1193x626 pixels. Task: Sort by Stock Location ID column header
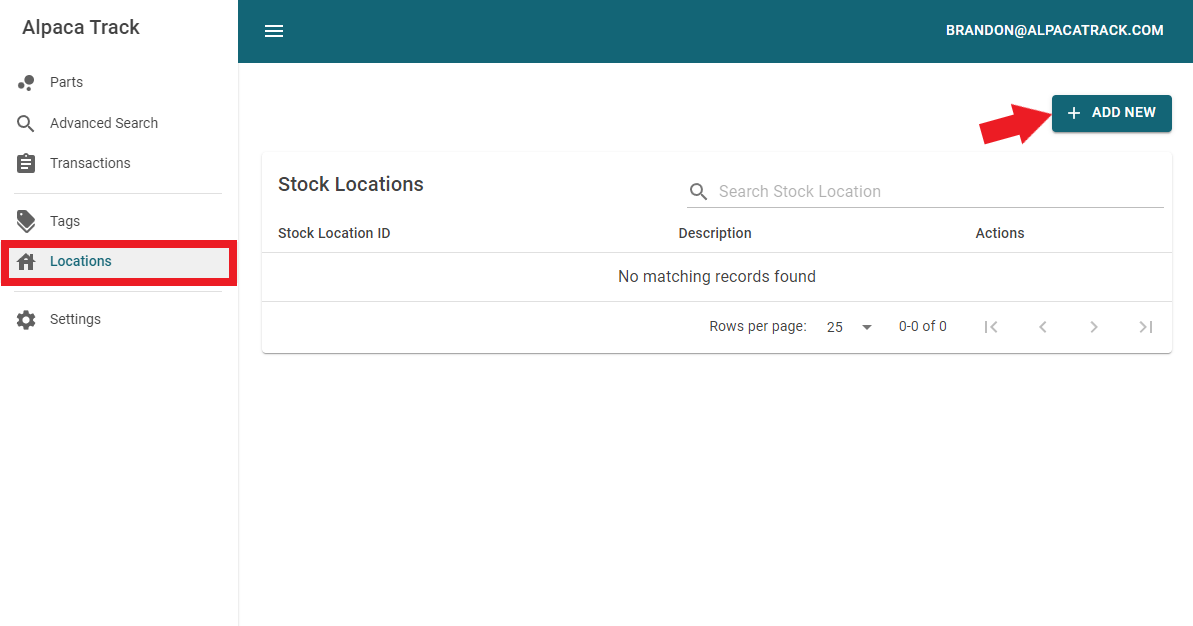click(334, 233)
